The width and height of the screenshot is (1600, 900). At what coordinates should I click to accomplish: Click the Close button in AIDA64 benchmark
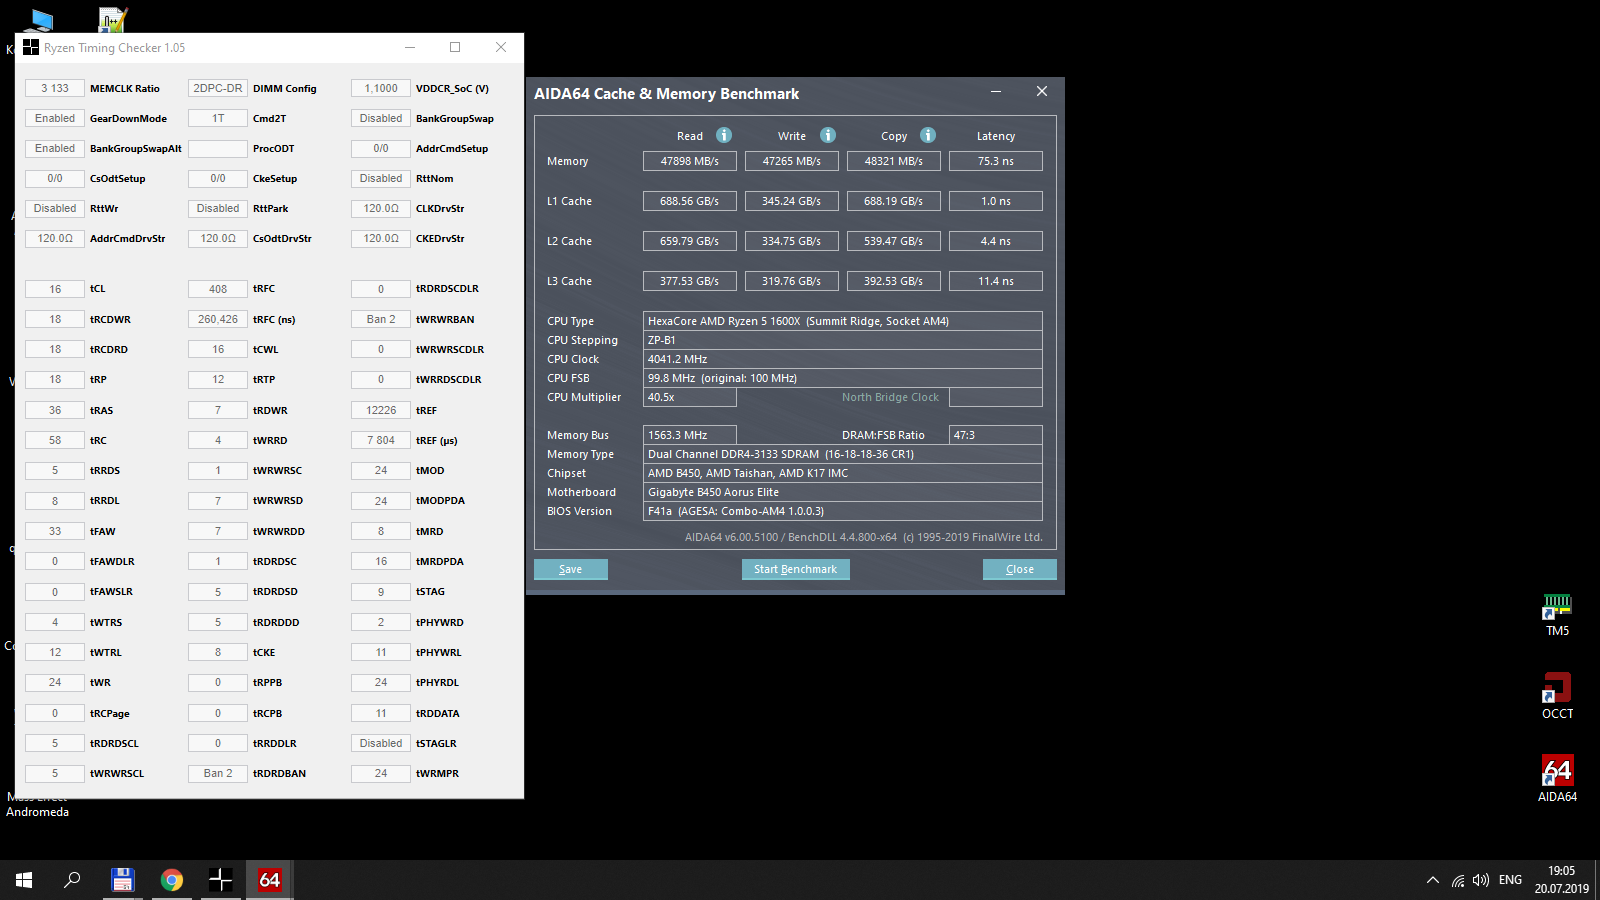pyautogui.click(x=1020, y=569)
